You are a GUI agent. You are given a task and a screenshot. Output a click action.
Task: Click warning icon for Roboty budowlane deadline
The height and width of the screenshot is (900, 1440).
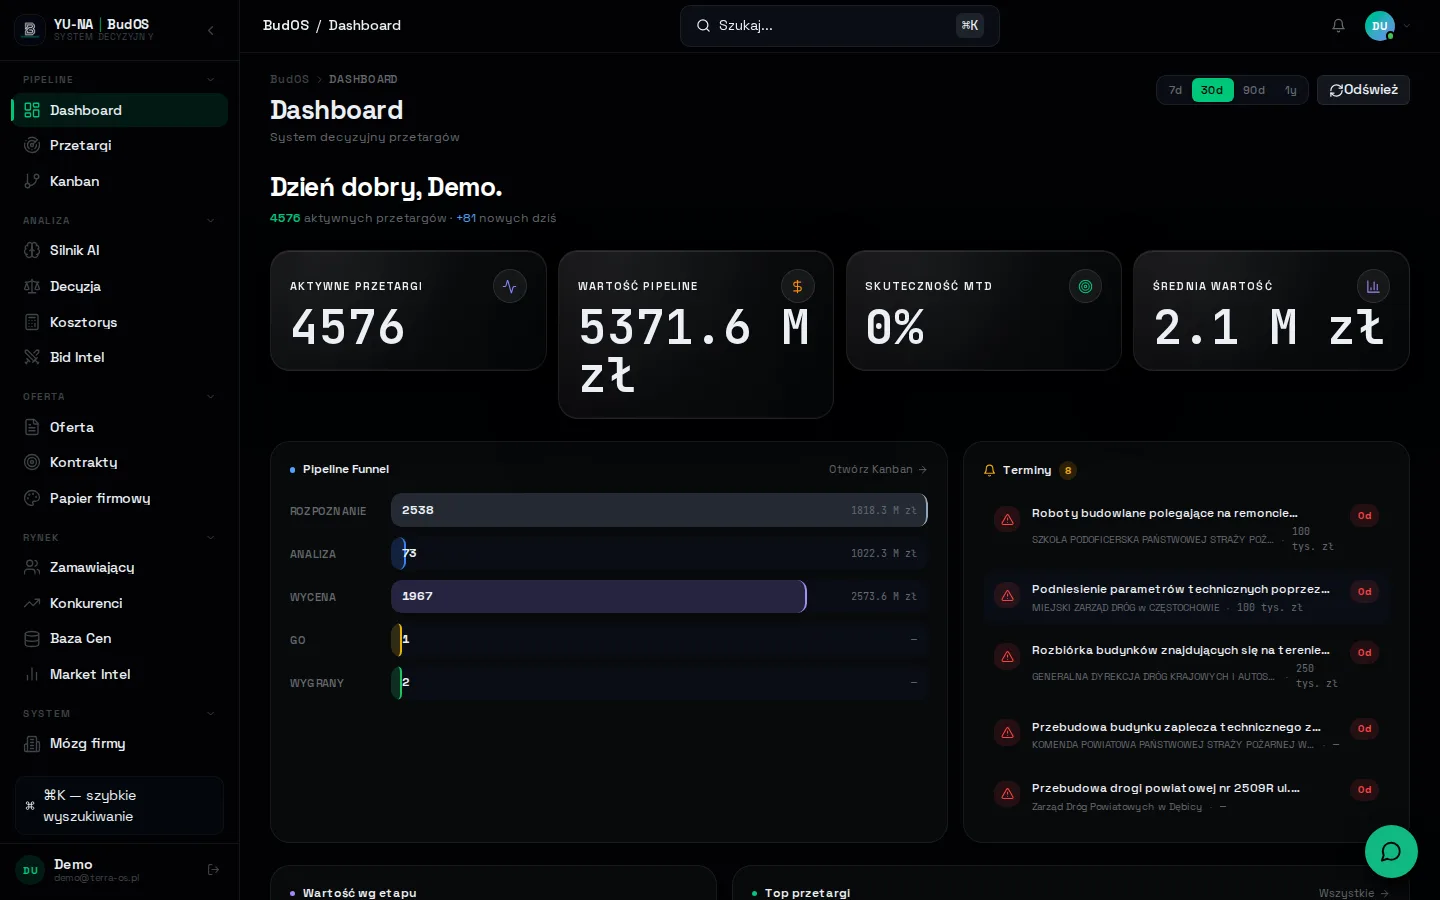coord(1007,520)
